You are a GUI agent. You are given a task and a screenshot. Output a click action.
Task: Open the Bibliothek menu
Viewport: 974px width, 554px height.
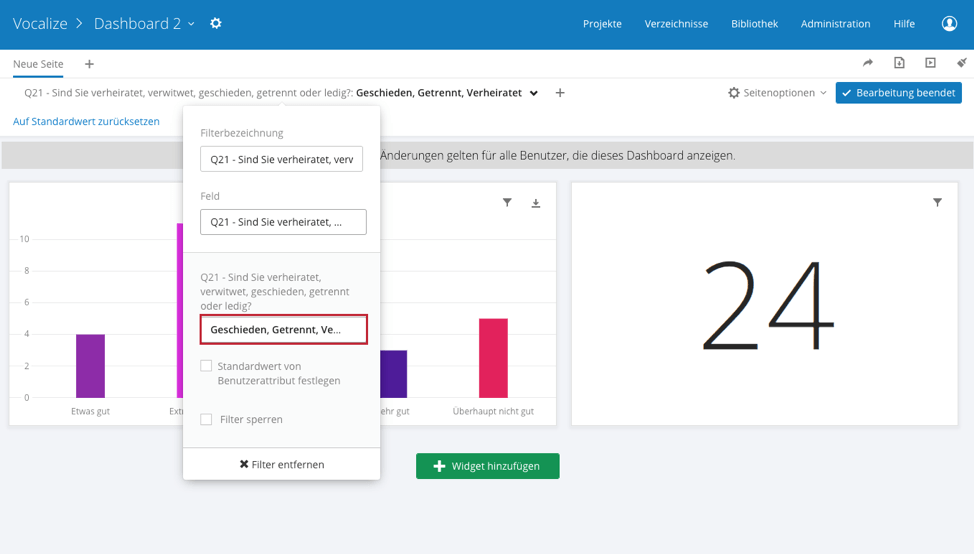754,24
